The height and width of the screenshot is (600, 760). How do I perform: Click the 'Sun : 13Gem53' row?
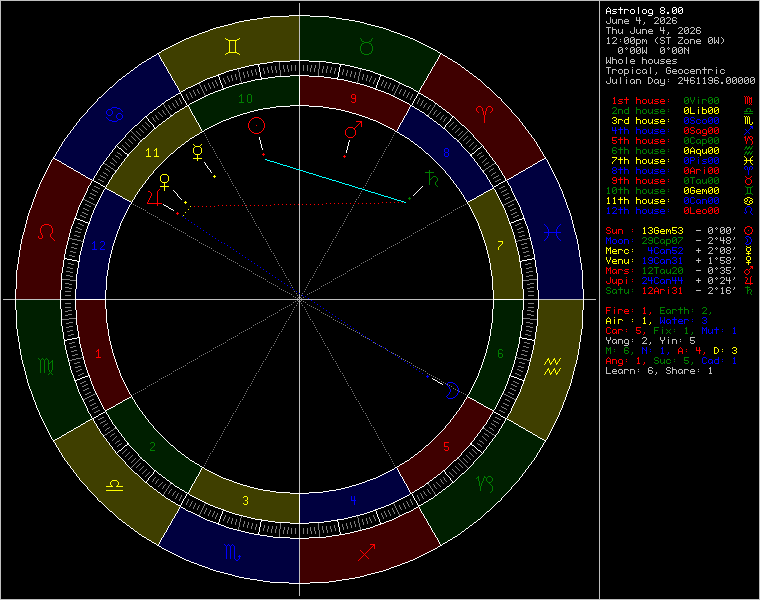coord(680,231)
